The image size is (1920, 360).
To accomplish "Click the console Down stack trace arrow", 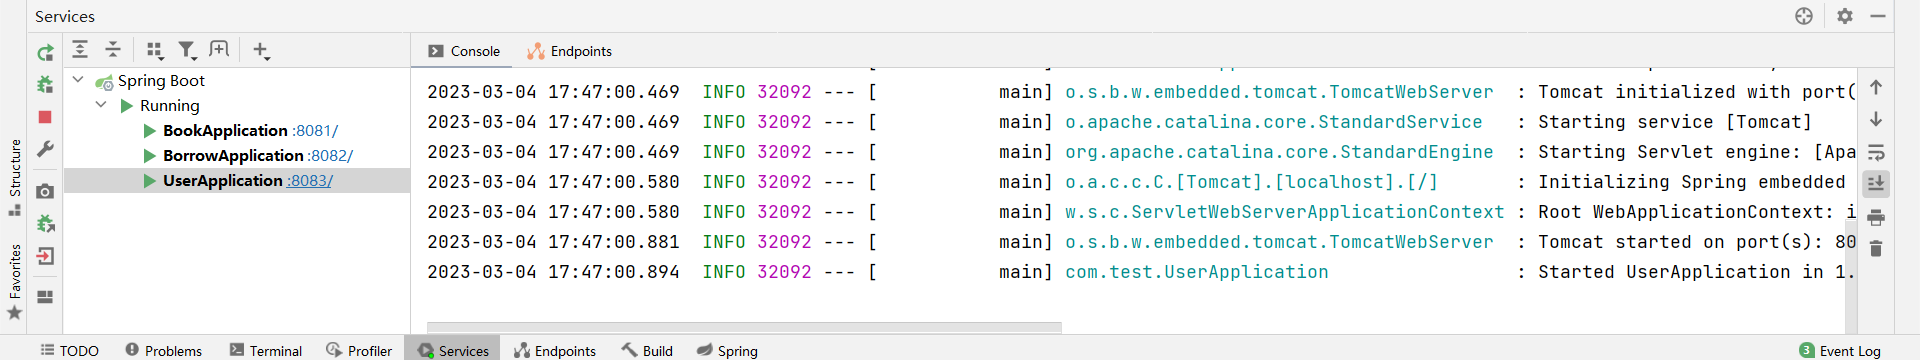I will (1876, 120).
